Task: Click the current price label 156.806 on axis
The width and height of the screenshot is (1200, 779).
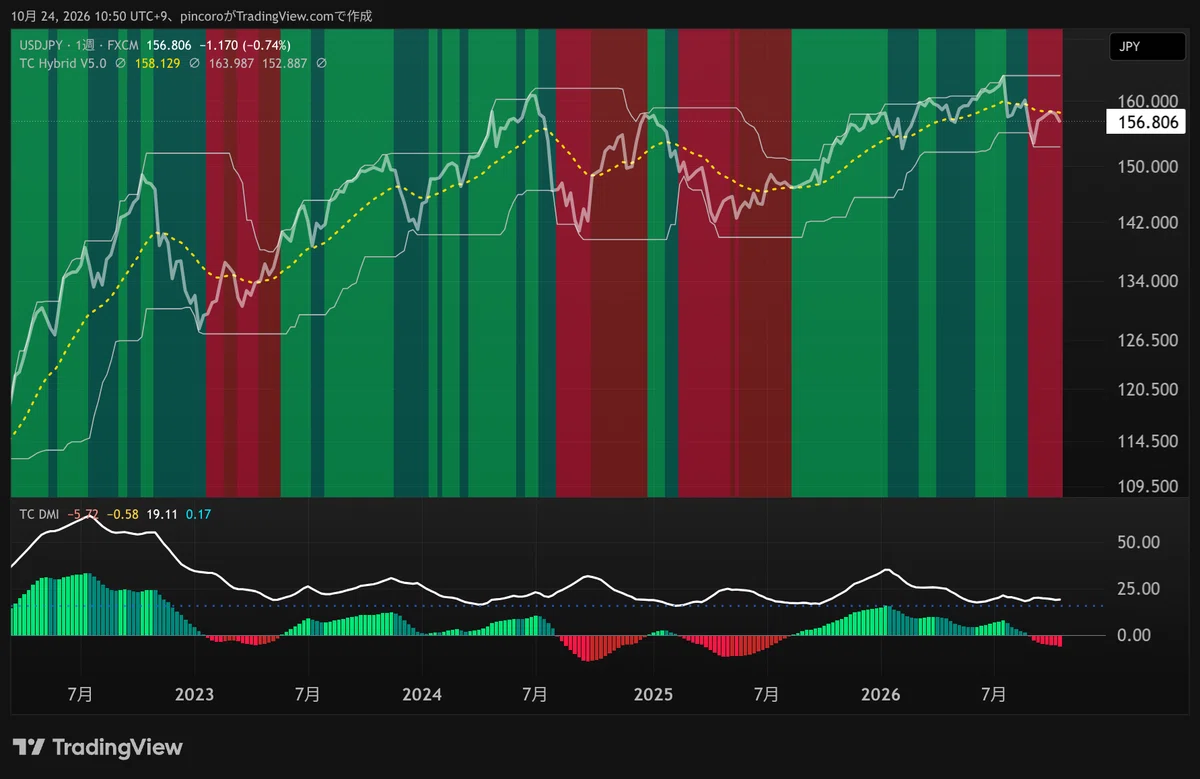Action: 1146,122
